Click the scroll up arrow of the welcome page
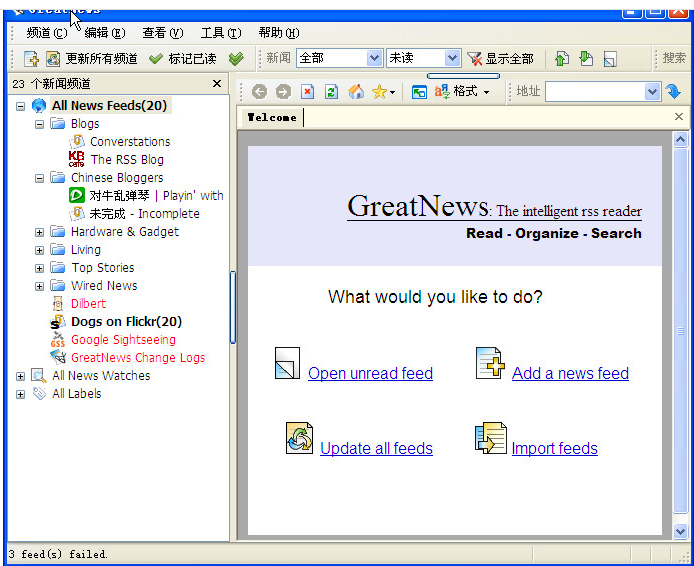This screenshot has height=566, width=694. click(680, 140)
